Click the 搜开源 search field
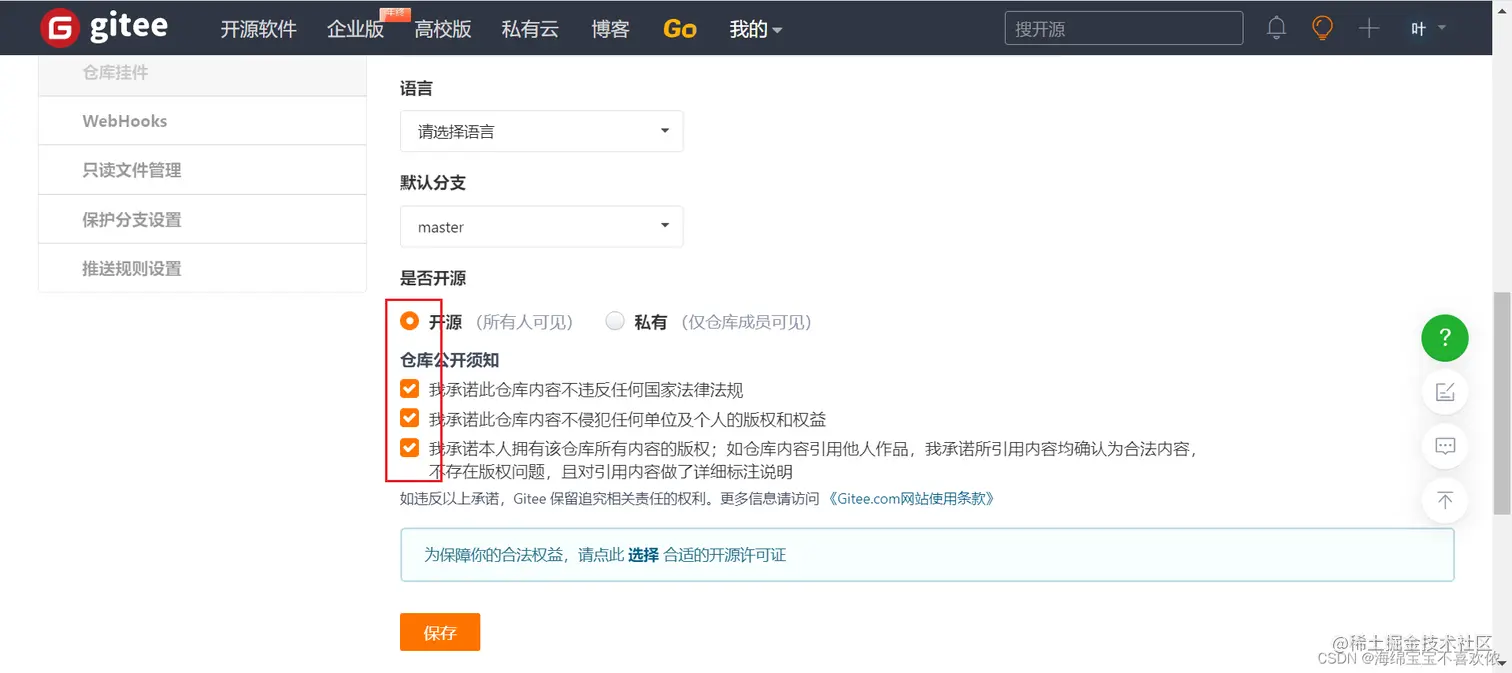Viewport: 1512px width, 673px height. (x=1124, y=28)
